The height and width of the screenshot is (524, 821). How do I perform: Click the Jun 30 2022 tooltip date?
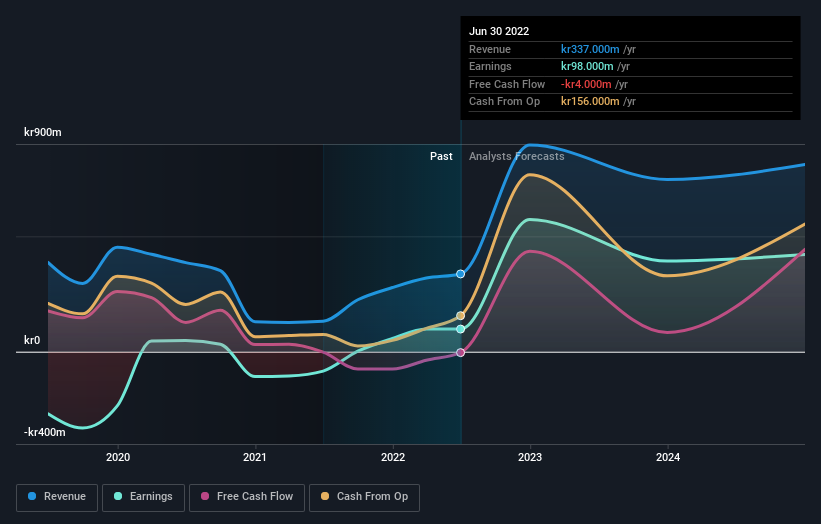[499, 31]
